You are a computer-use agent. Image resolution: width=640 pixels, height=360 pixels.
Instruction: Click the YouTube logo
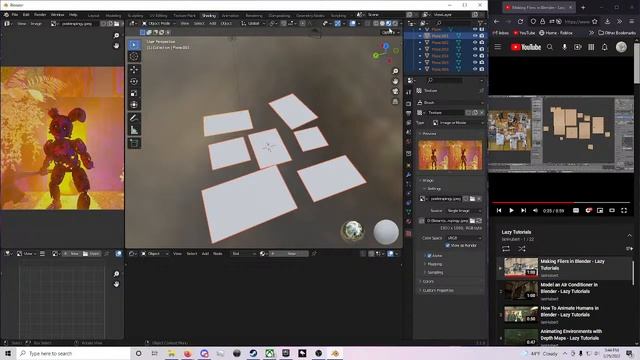pos(526,47)
